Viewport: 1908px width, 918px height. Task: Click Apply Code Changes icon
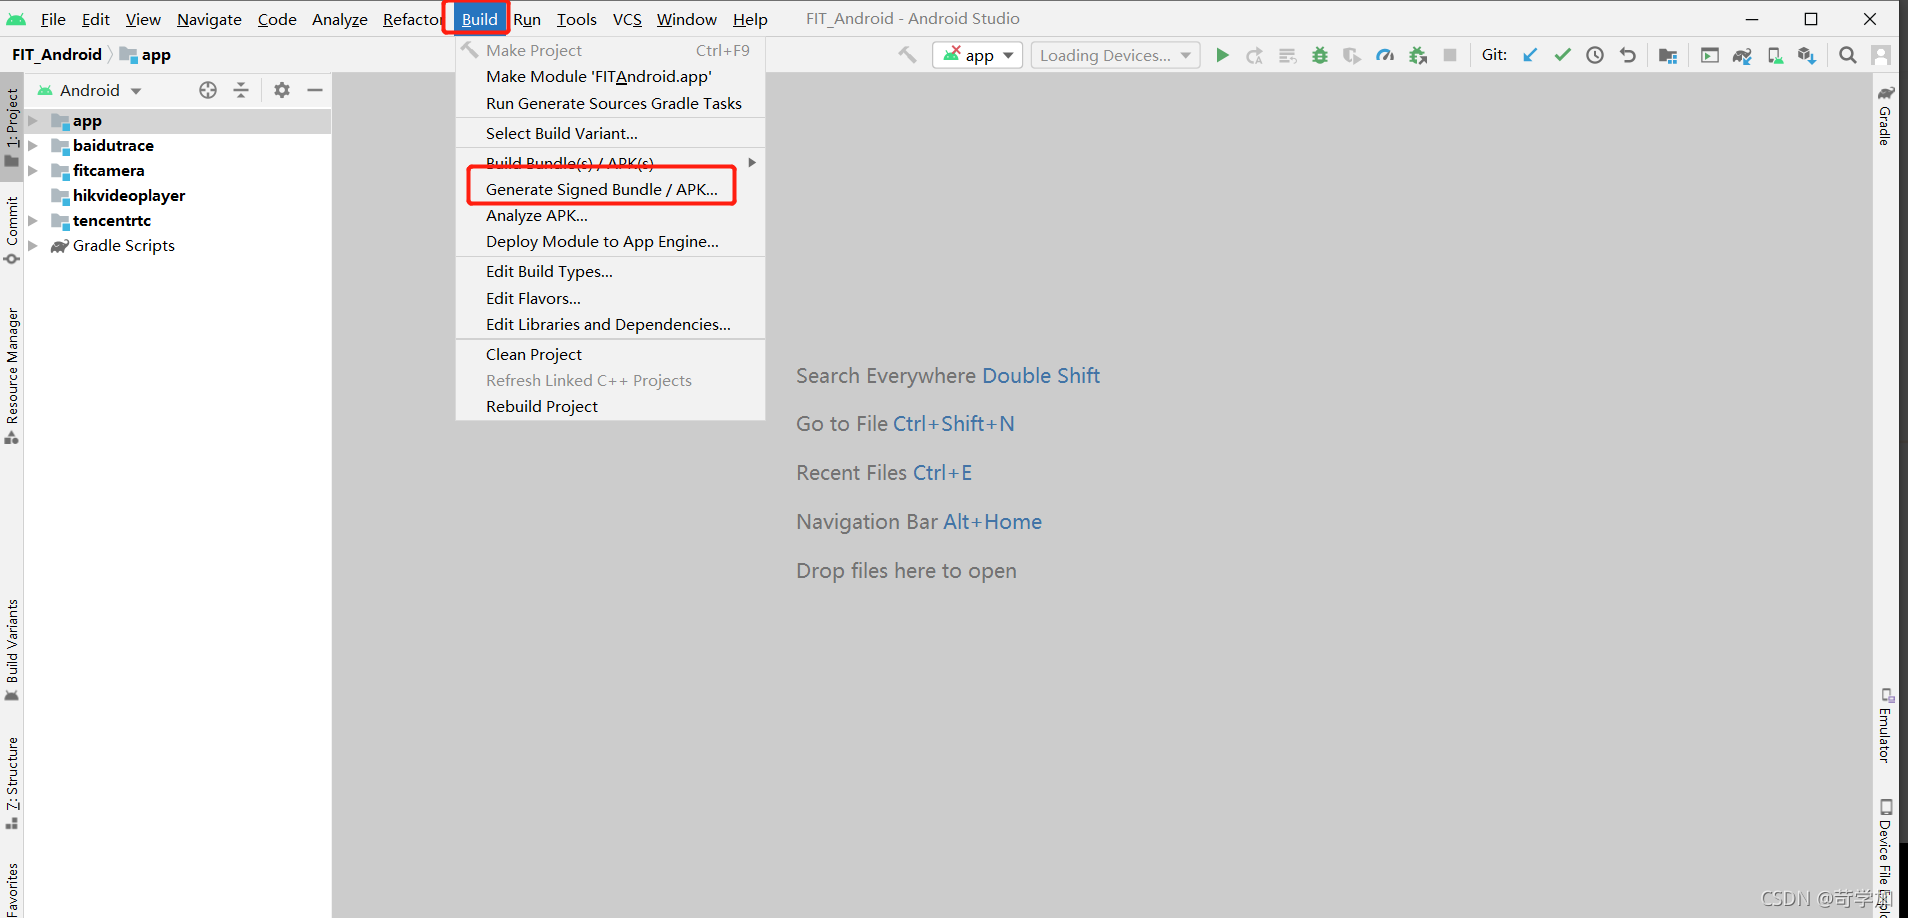pyautogui.click(x=1287, y=55)
